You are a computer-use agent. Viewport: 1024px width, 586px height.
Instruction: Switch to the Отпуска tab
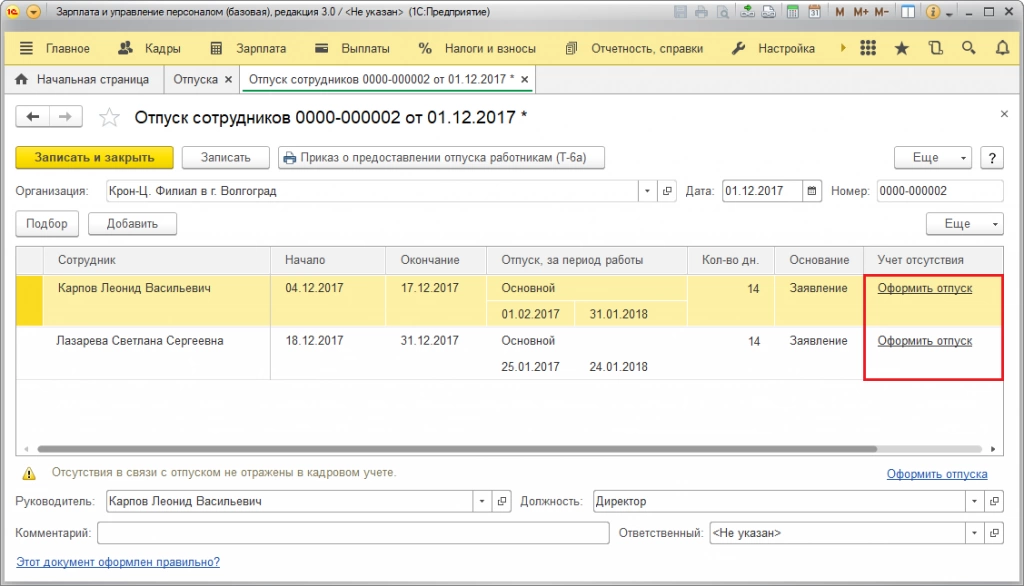pyautogui.click(x=195, y=79)
